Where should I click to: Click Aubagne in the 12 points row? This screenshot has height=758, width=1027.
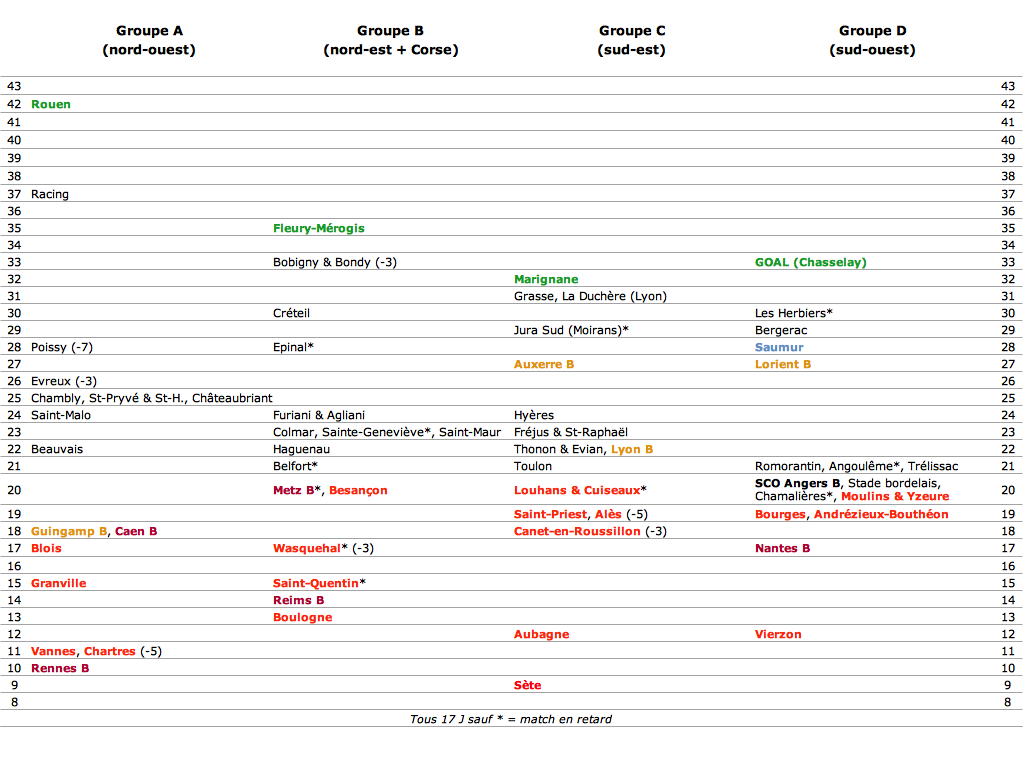pos(541,634)
